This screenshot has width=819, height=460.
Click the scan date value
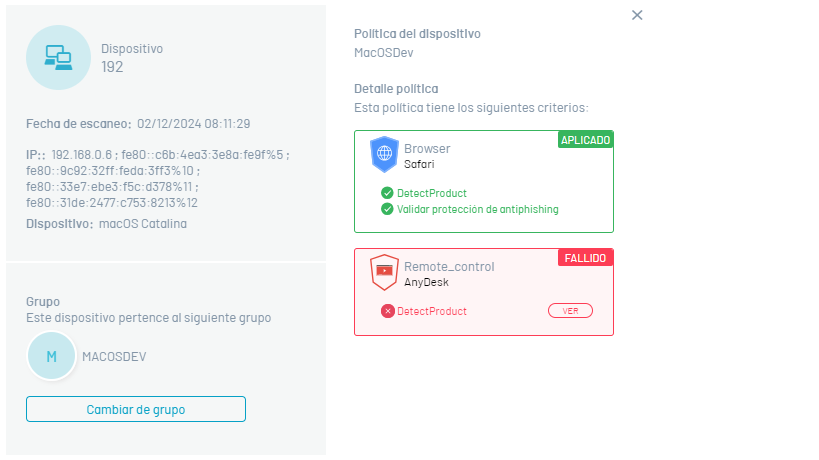193,124
